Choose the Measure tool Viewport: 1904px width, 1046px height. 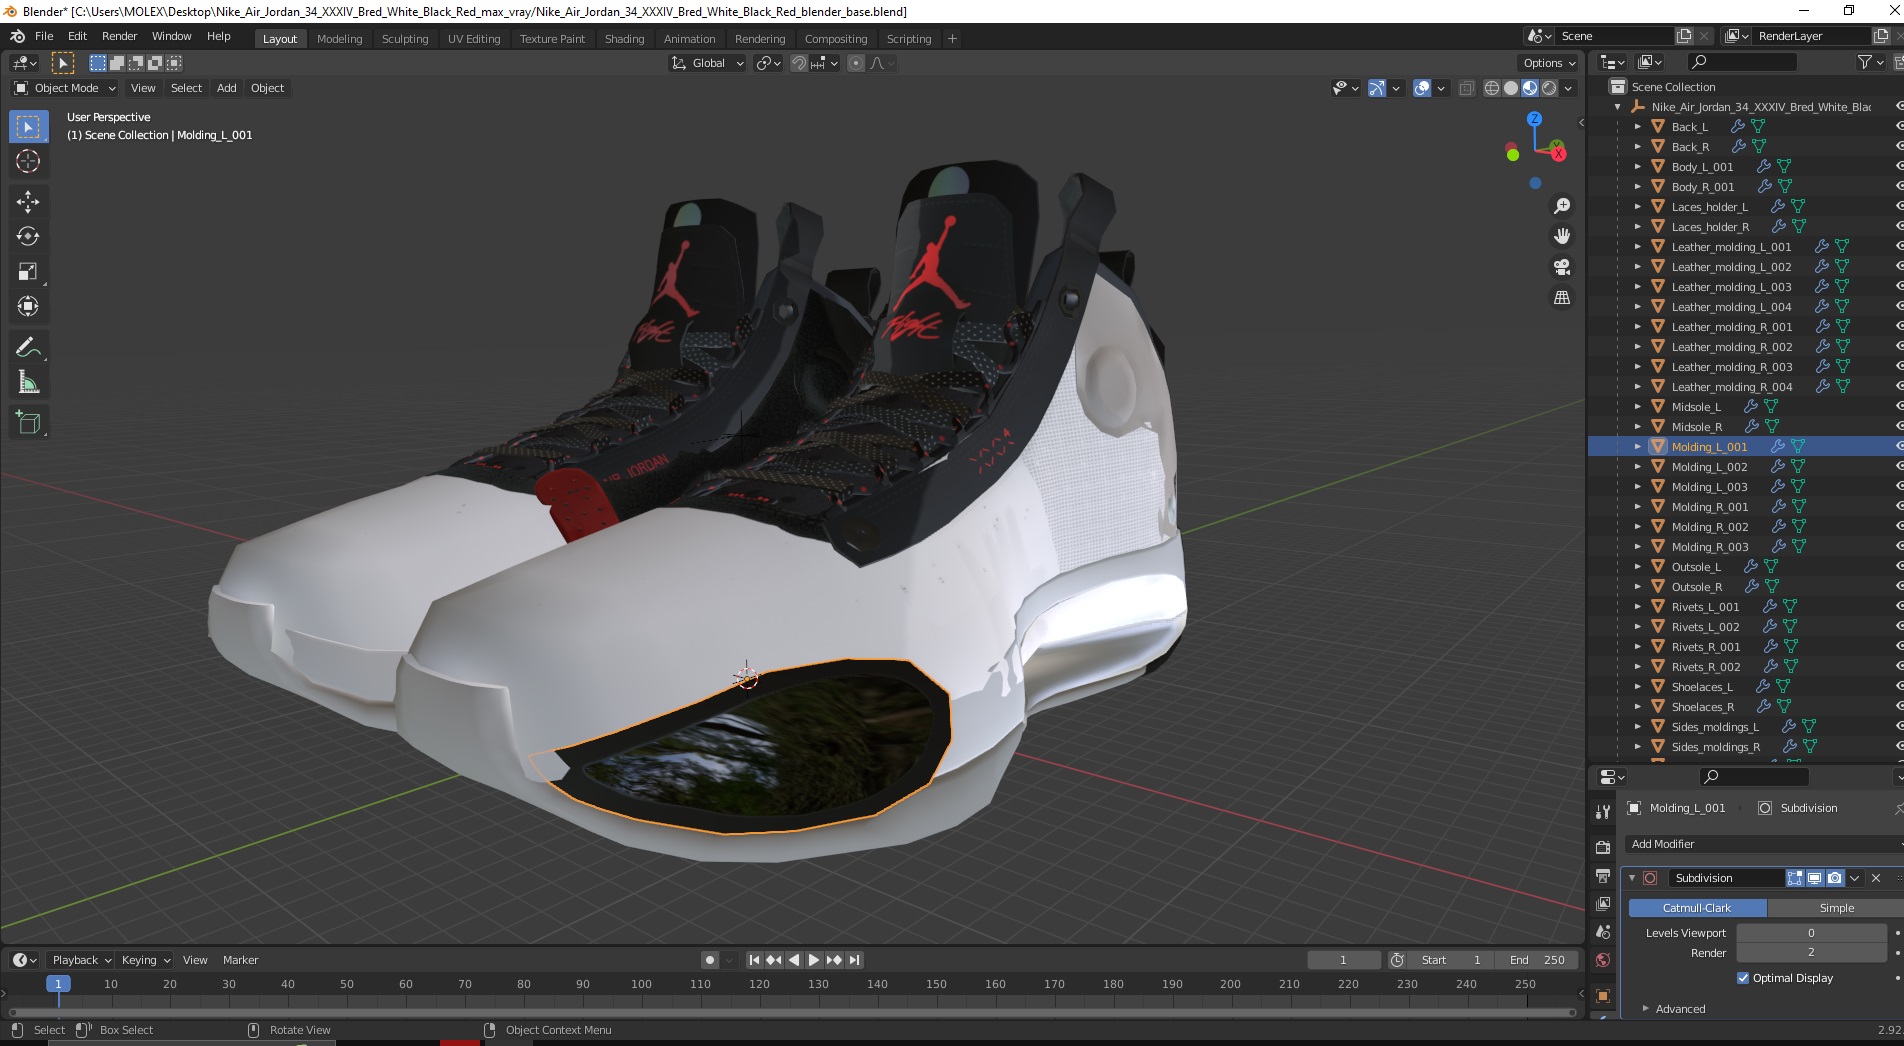click(28, 382)
